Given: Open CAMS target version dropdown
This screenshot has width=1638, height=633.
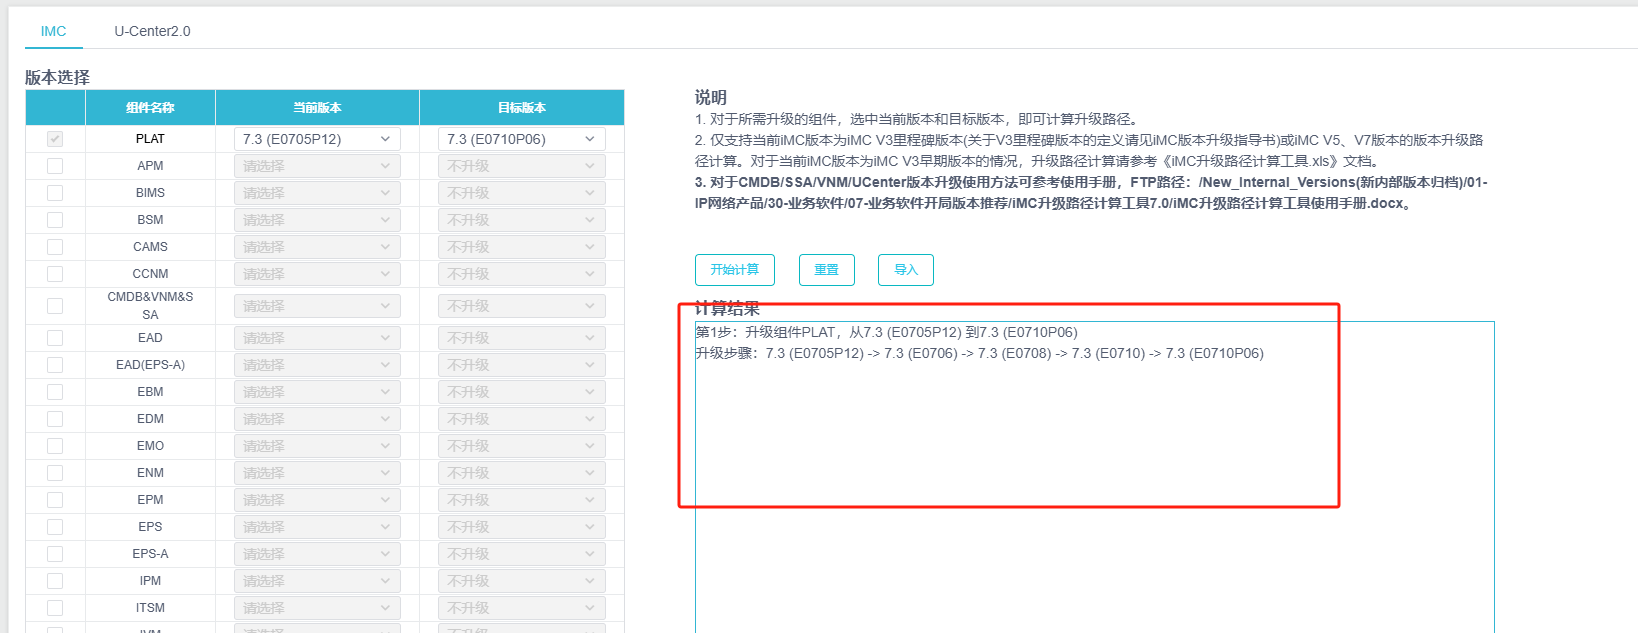Looking at the screenshot, I should pyautogui.click(x=521, y=247).
